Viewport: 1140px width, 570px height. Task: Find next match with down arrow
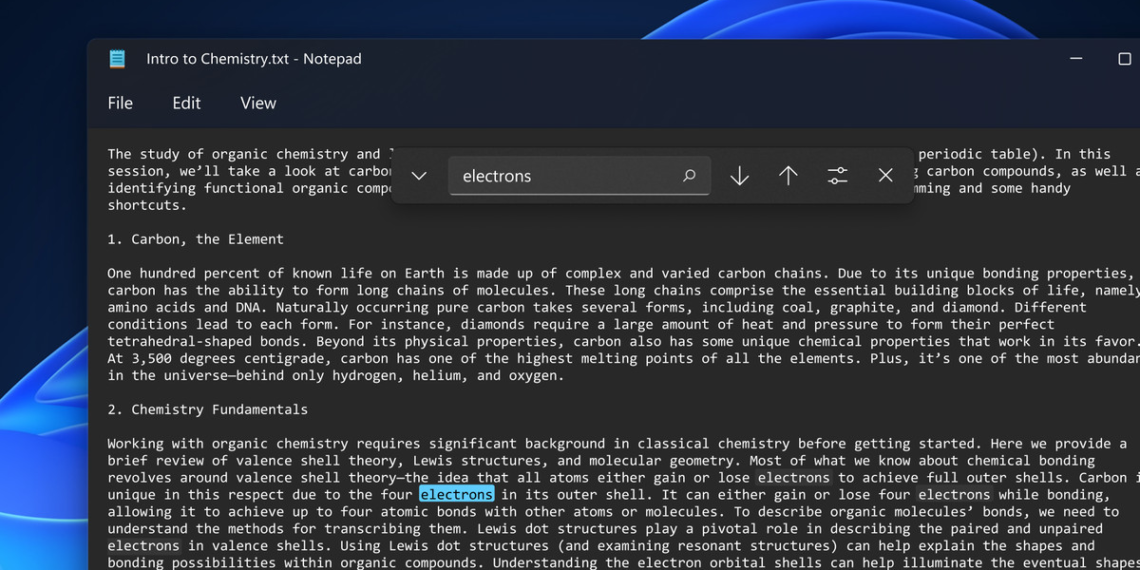[739, 176]
